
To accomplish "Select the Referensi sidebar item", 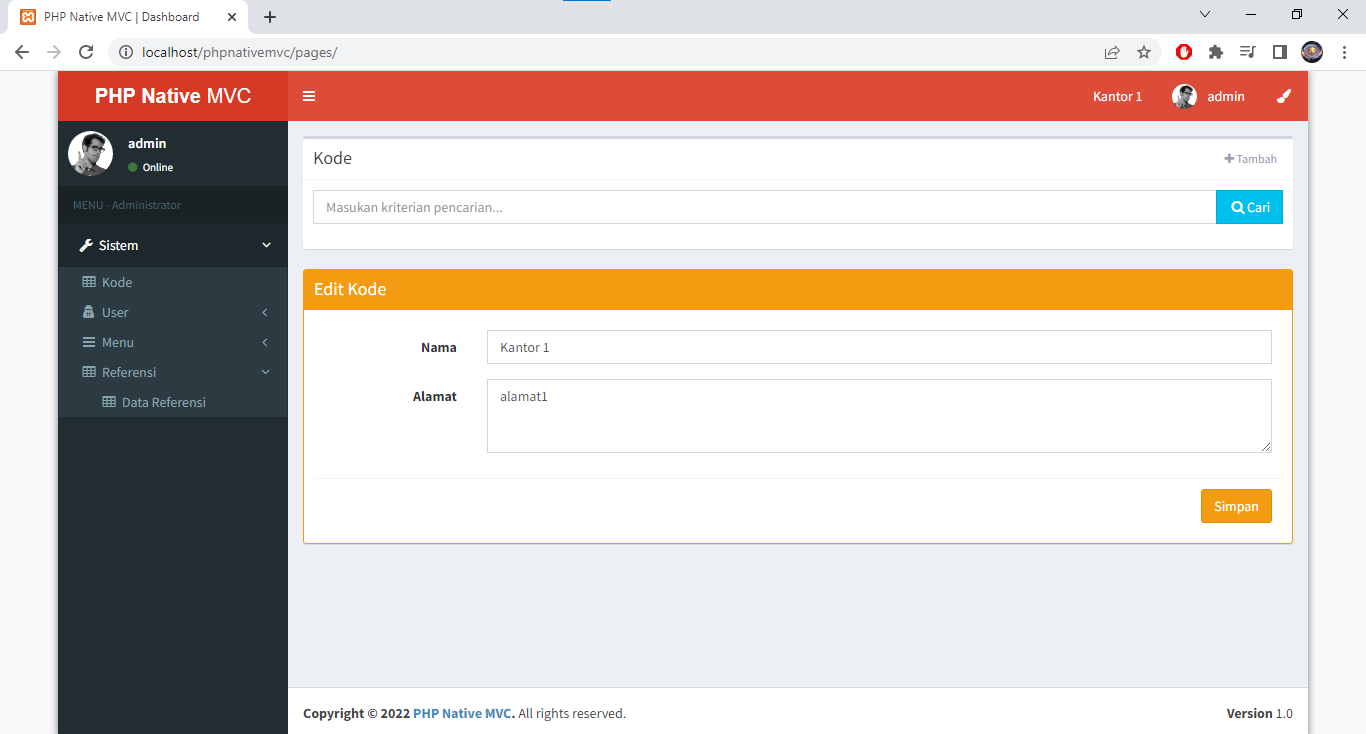I will pyautogui.click(x=173, y=372).
